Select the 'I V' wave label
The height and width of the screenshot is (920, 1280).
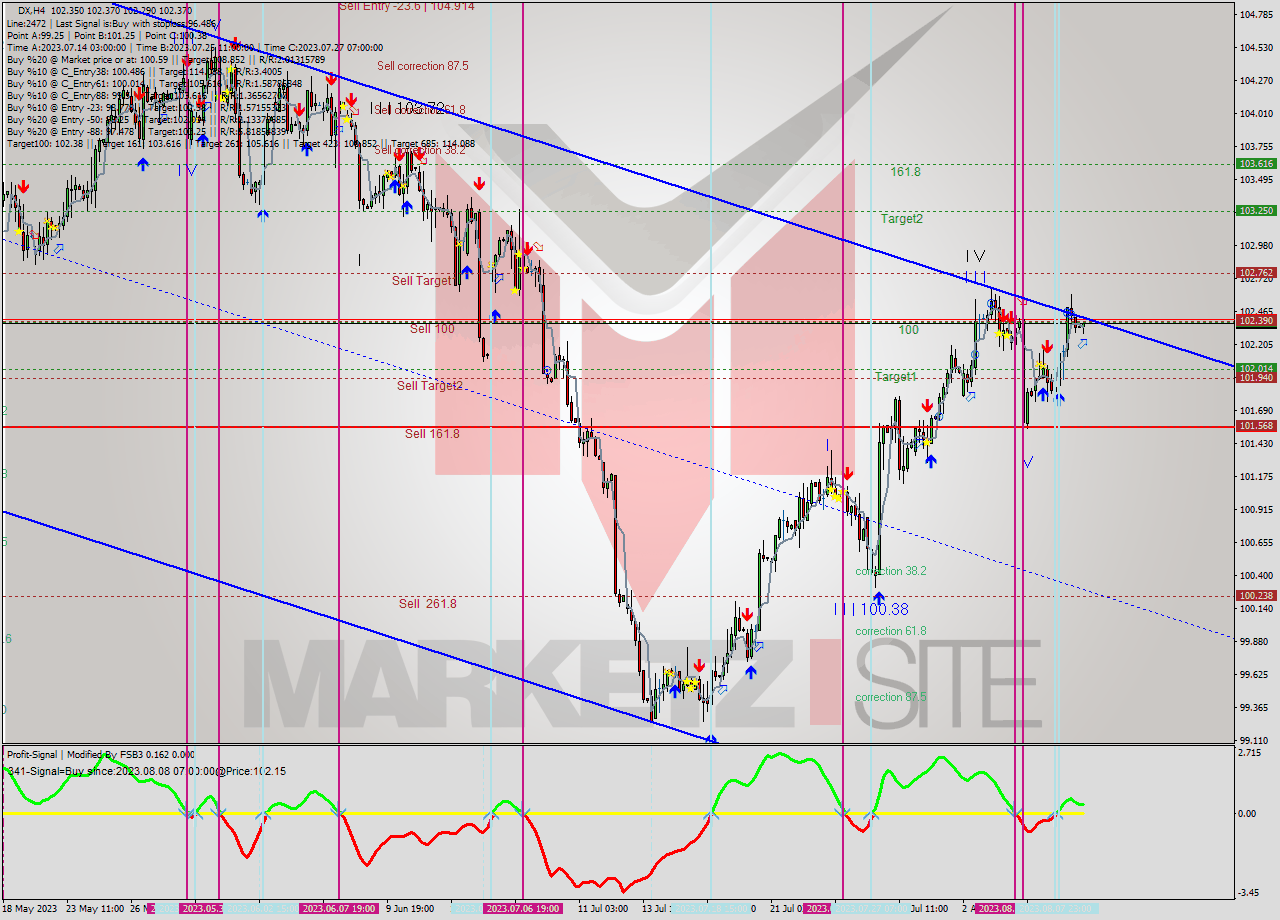pos(975,256)
